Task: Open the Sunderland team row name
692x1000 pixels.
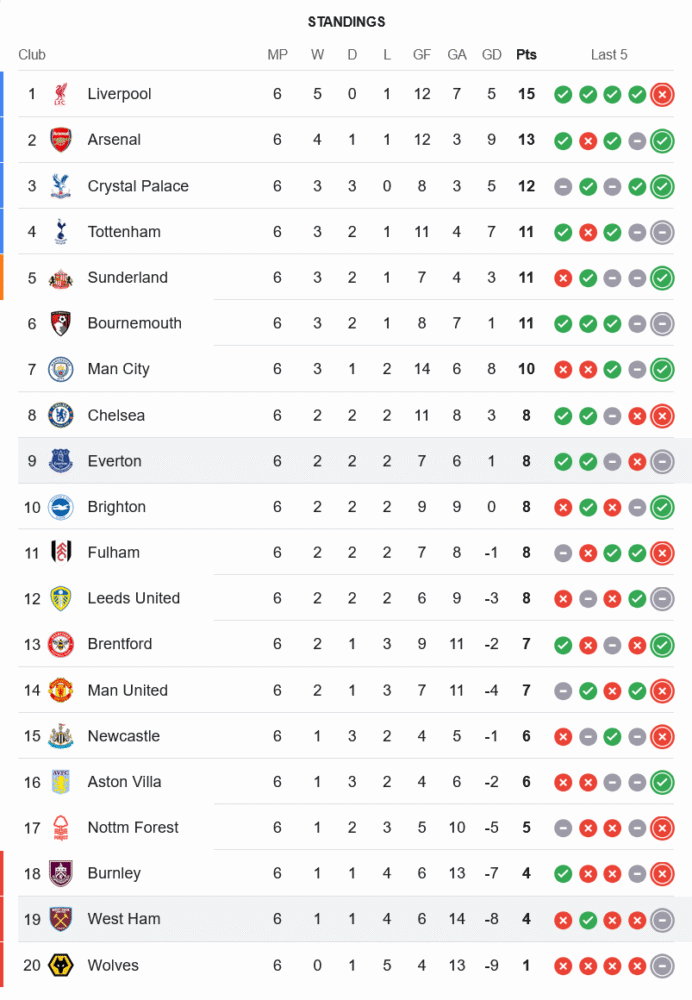Action: coord(128,277)
